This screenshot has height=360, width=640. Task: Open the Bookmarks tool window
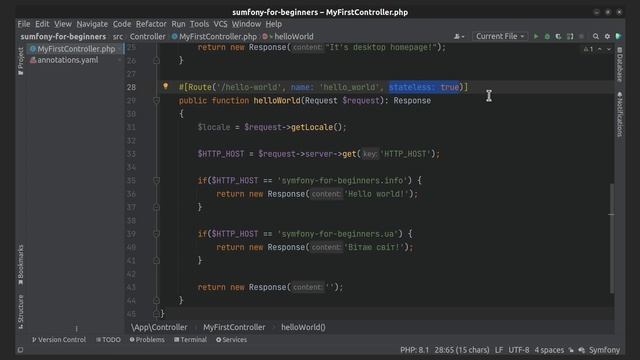(21, 264)
